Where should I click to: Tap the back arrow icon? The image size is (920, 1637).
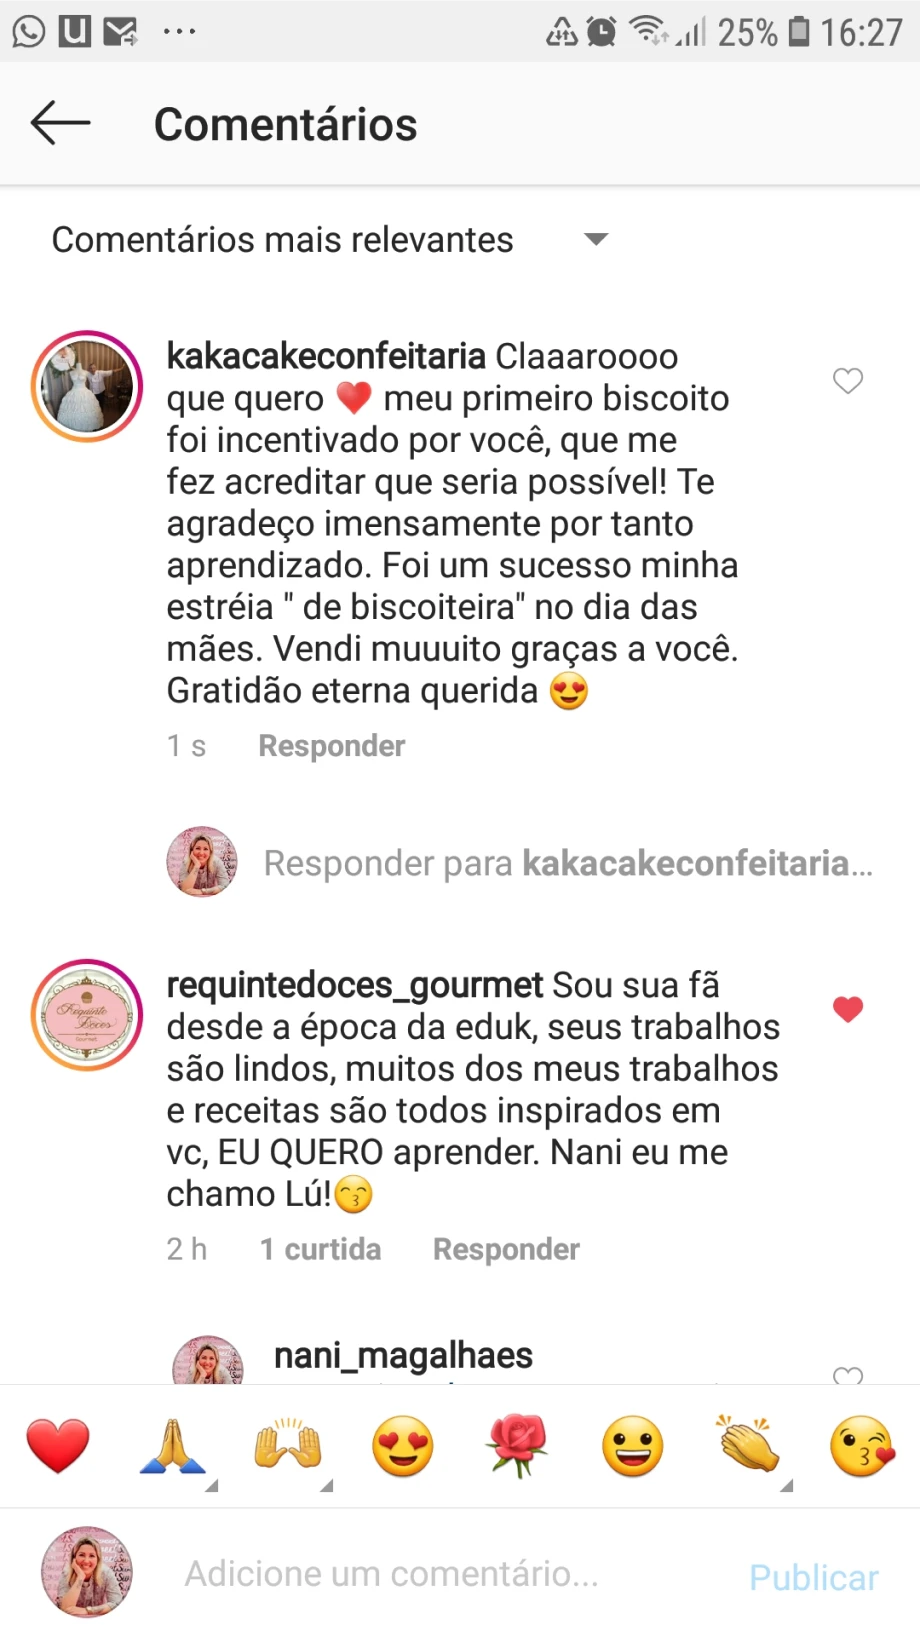[x=60, y=124]
